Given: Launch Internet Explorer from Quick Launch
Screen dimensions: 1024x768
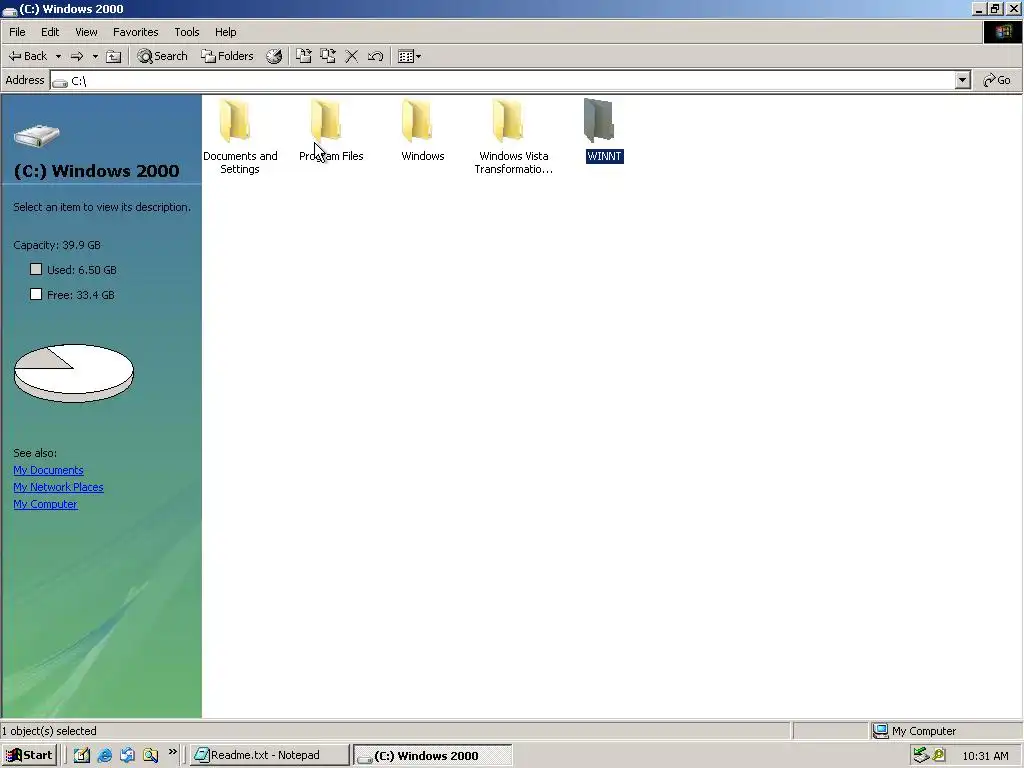Looking at the screenshot, I should (104, 756).
